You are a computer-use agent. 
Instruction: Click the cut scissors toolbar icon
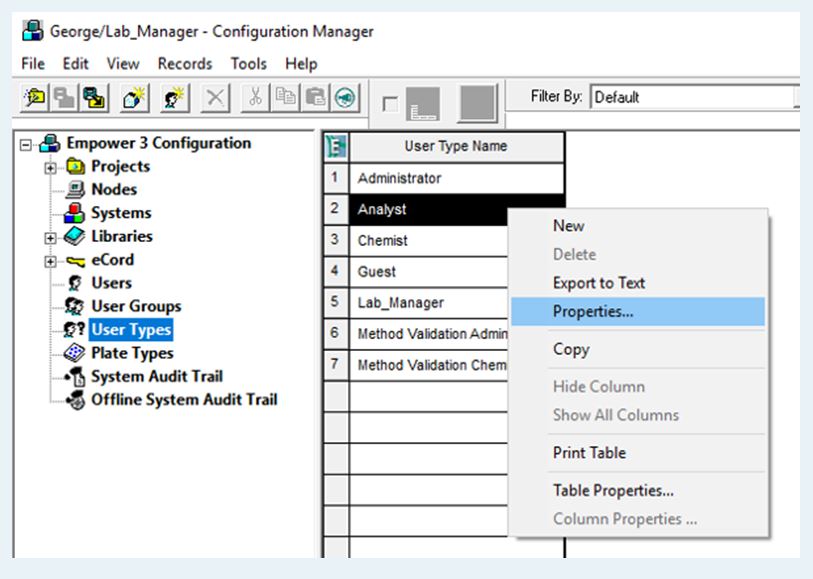point(255,97)
